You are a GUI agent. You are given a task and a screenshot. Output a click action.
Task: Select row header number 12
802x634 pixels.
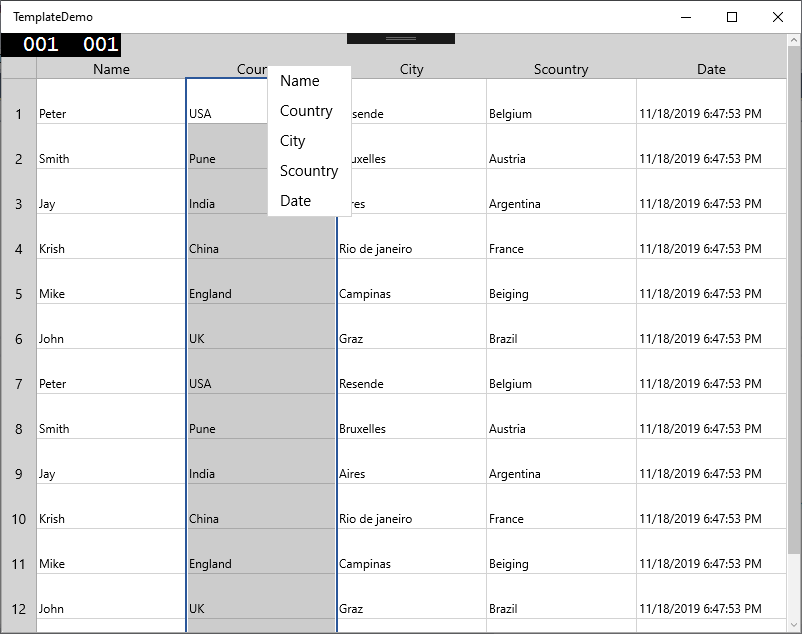[18, 609]
